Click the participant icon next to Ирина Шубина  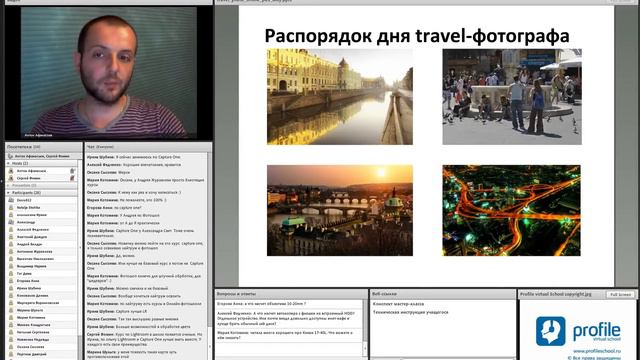[11, 289]
